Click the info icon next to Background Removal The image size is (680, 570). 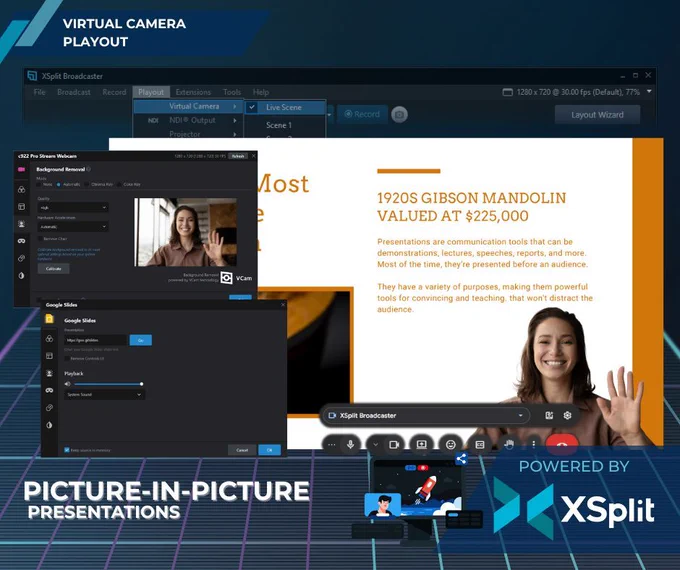pyautogui.click(x=88, y=169)
